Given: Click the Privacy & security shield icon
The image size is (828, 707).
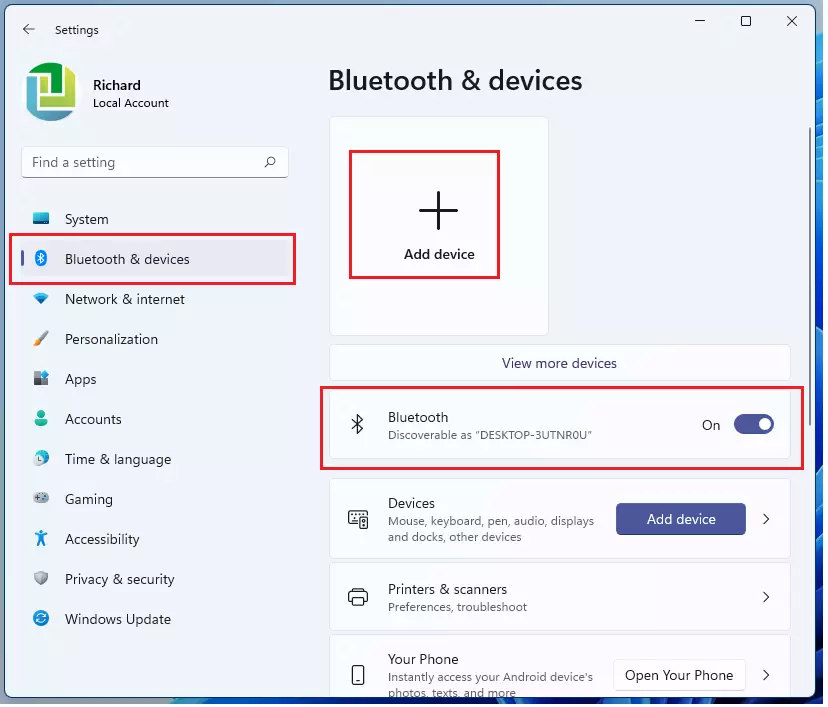Looking at the screenshot, I should (x=41, y=580).
